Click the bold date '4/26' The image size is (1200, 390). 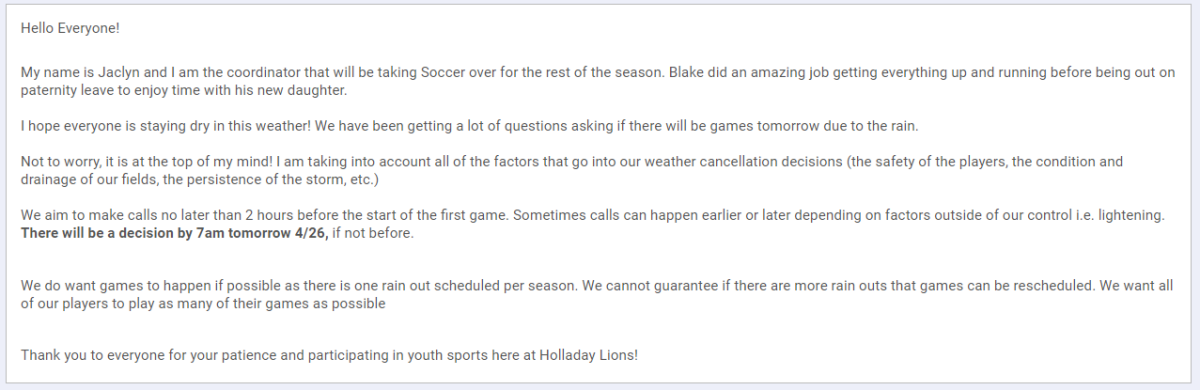coord(308,233)
